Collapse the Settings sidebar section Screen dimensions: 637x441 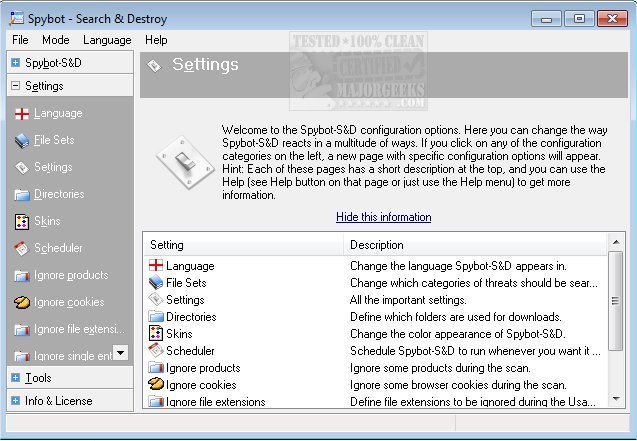click(x=15, y=86)
